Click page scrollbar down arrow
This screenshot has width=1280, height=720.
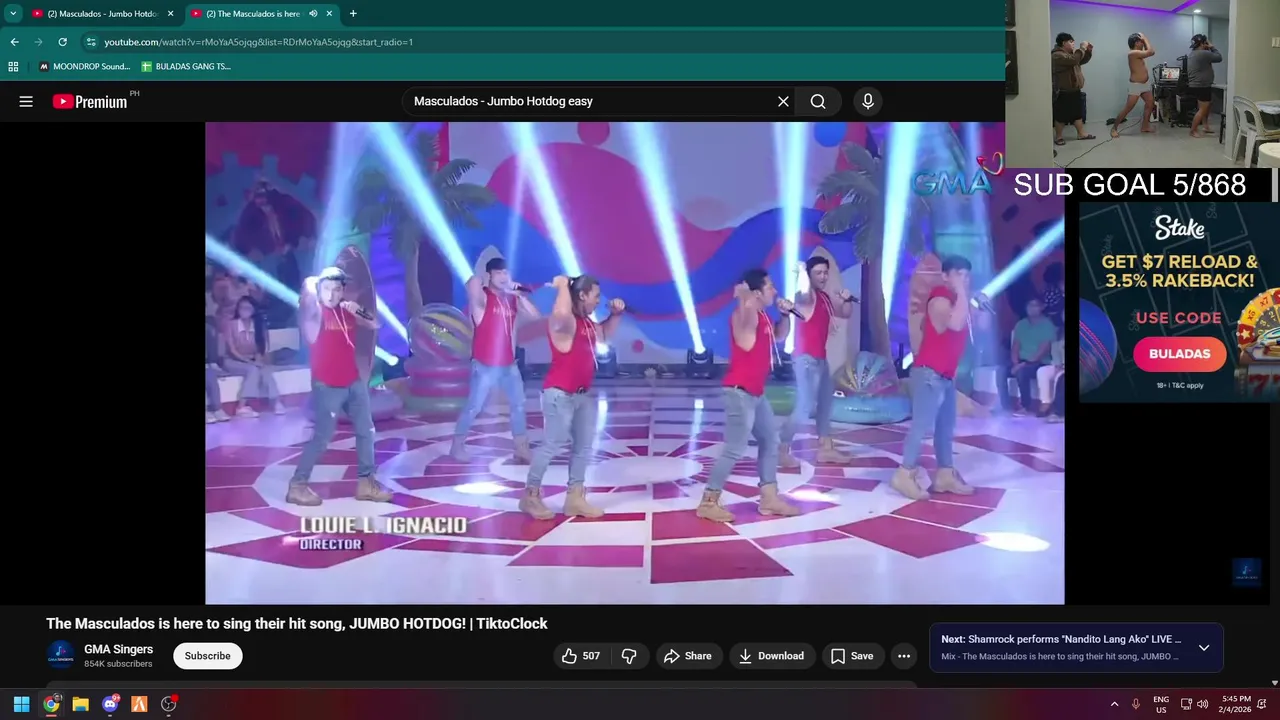[1274, 682]
